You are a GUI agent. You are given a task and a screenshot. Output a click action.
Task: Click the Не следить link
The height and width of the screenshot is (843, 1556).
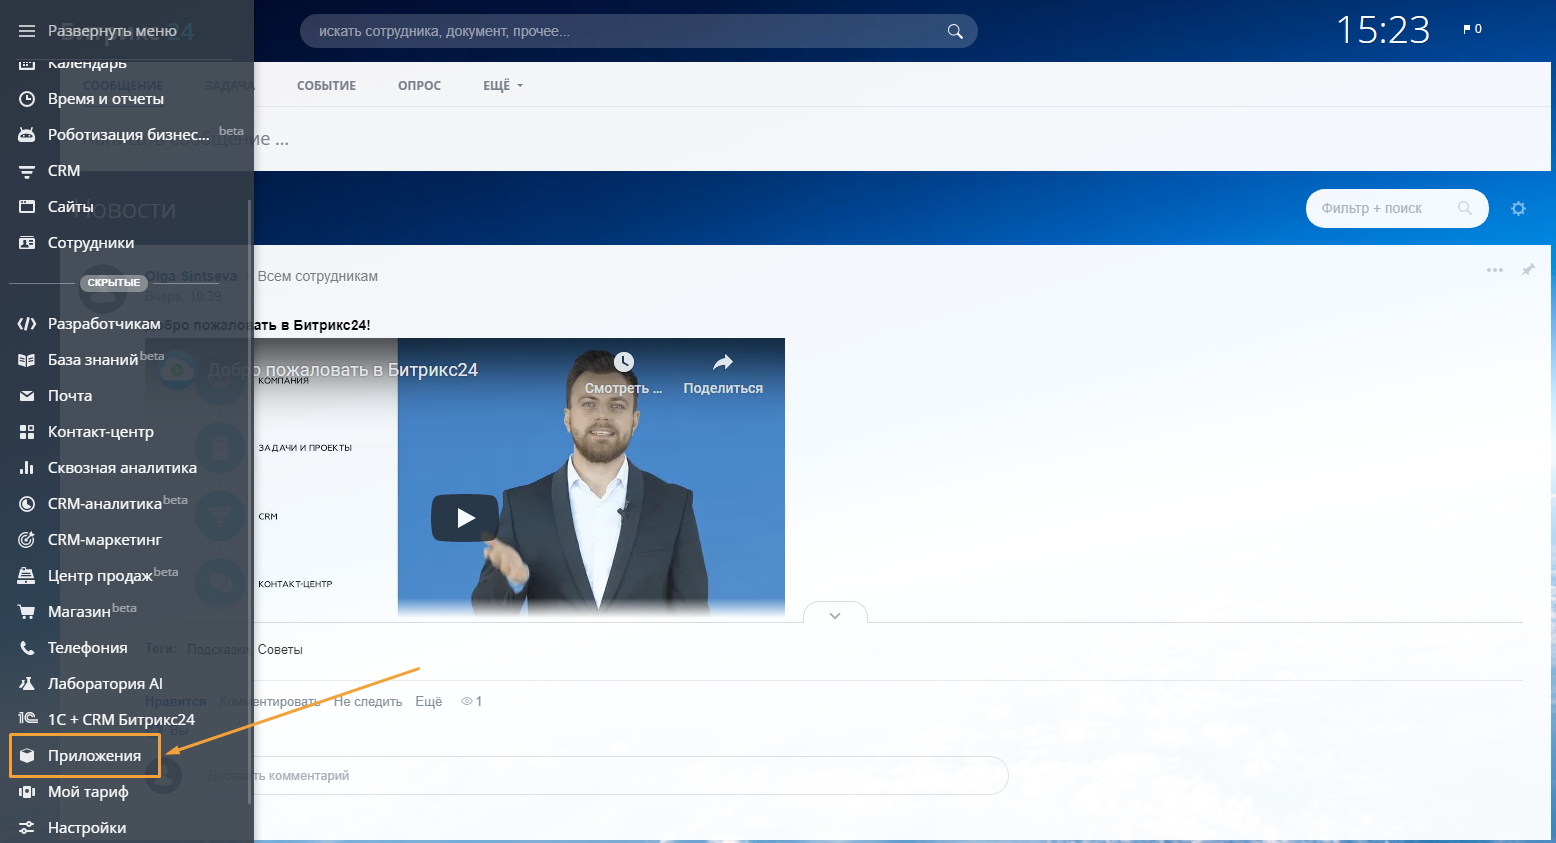point(368,702)
